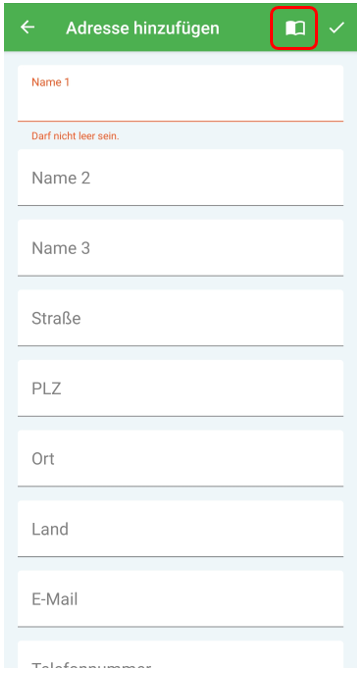This screenshot has width=363, height=674.
Task: Select the Name 2 field
Action: [x=181, y=178]
